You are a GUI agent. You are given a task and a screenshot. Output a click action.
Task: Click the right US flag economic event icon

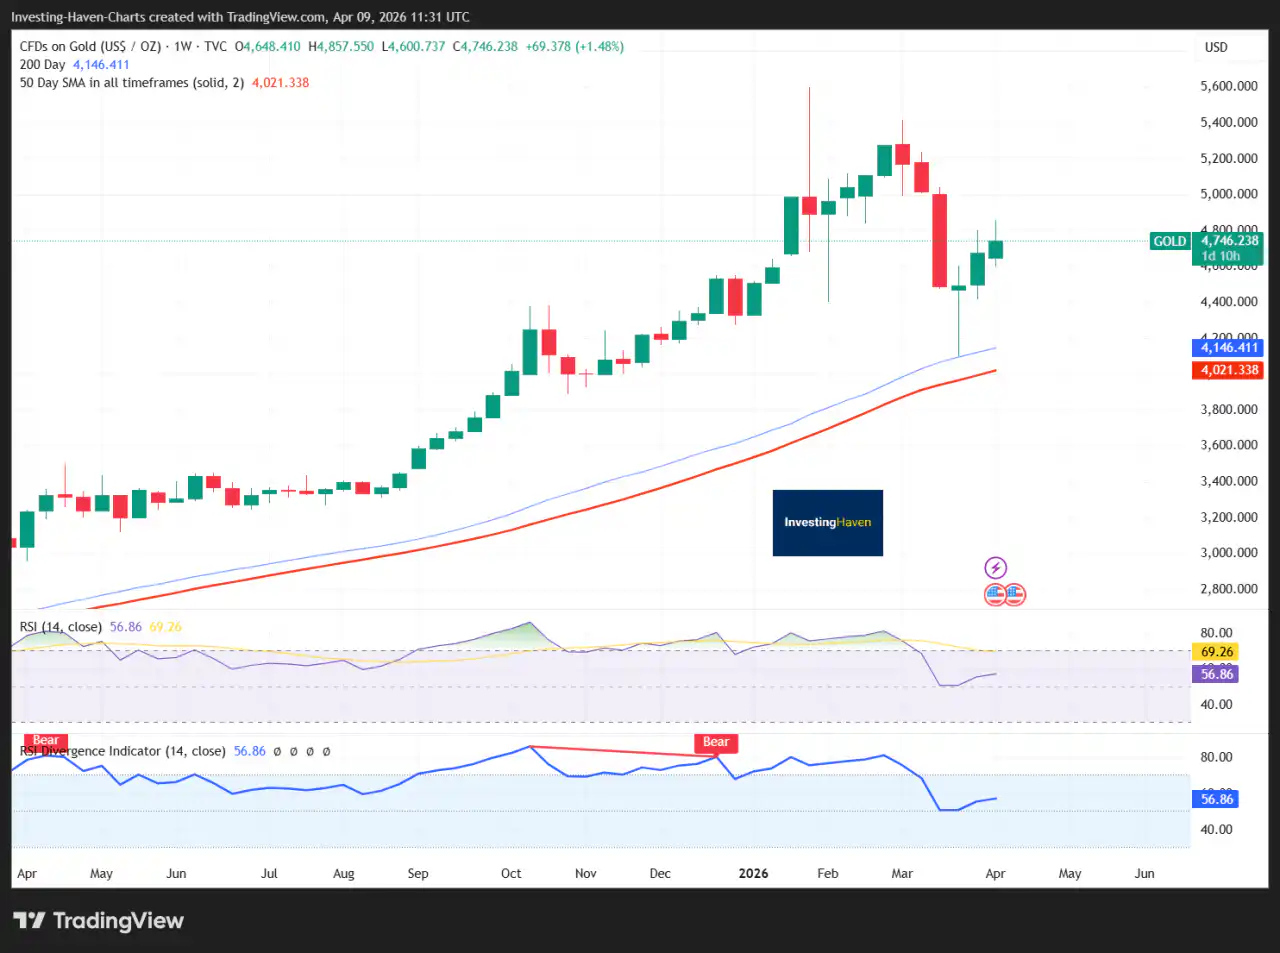pos(1015,595)
